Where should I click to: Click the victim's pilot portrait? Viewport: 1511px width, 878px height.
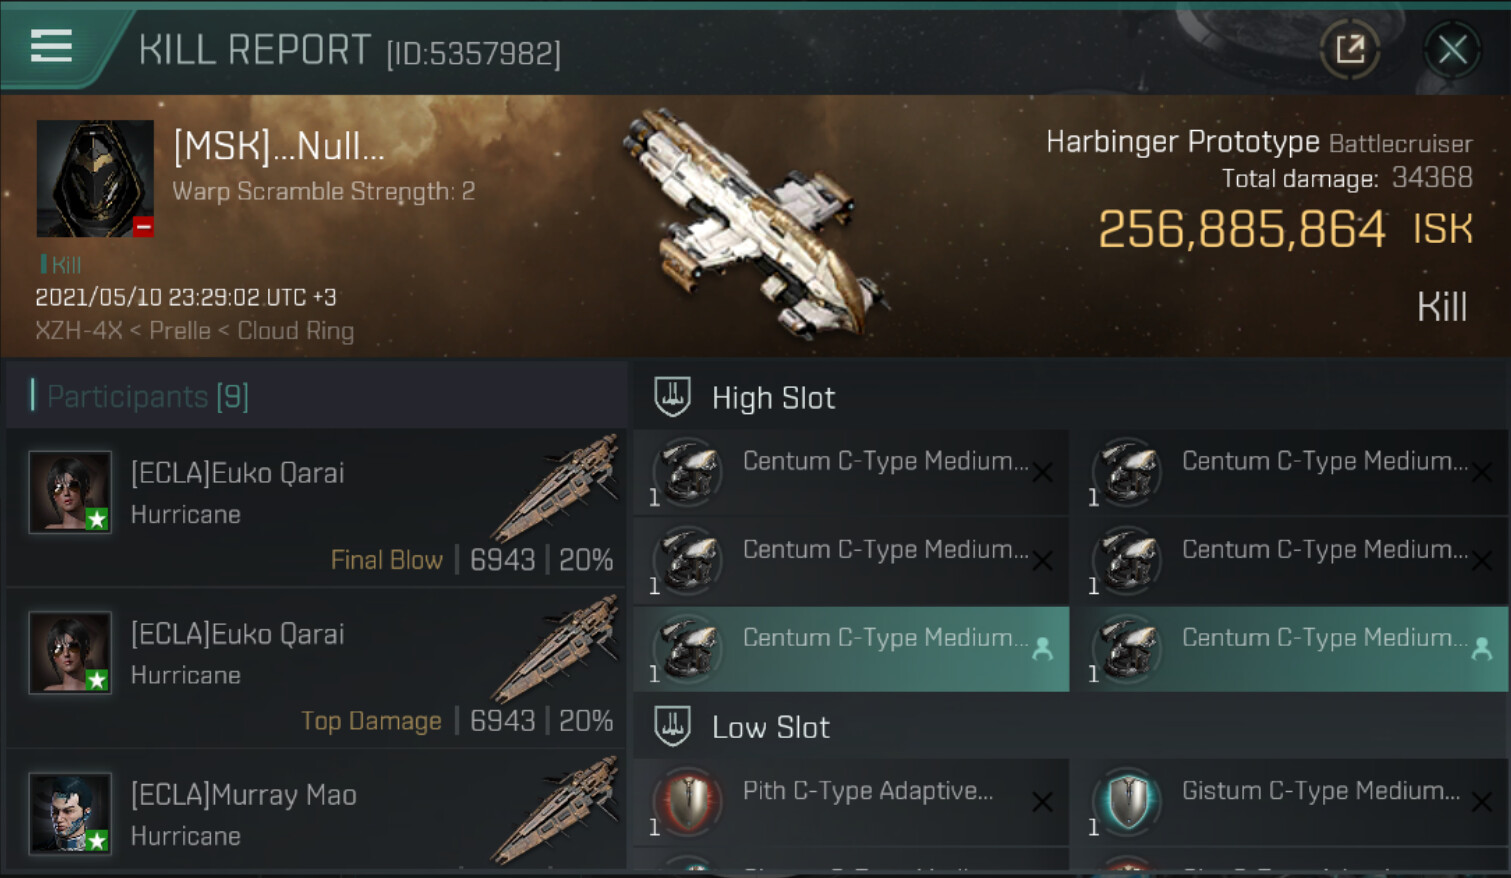point(95,178)
